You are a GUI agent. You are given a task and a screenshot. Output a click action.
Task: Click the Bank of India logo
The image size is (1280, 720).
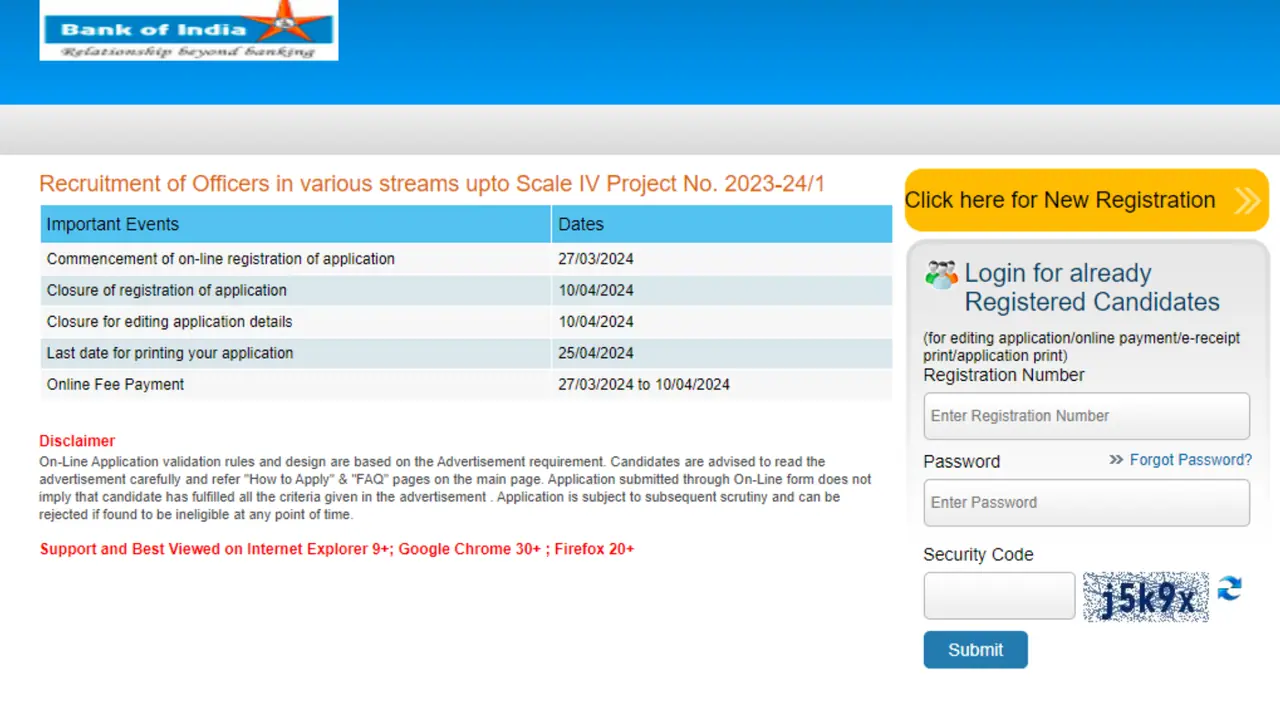pyautogui.click(x=188, y=30)
